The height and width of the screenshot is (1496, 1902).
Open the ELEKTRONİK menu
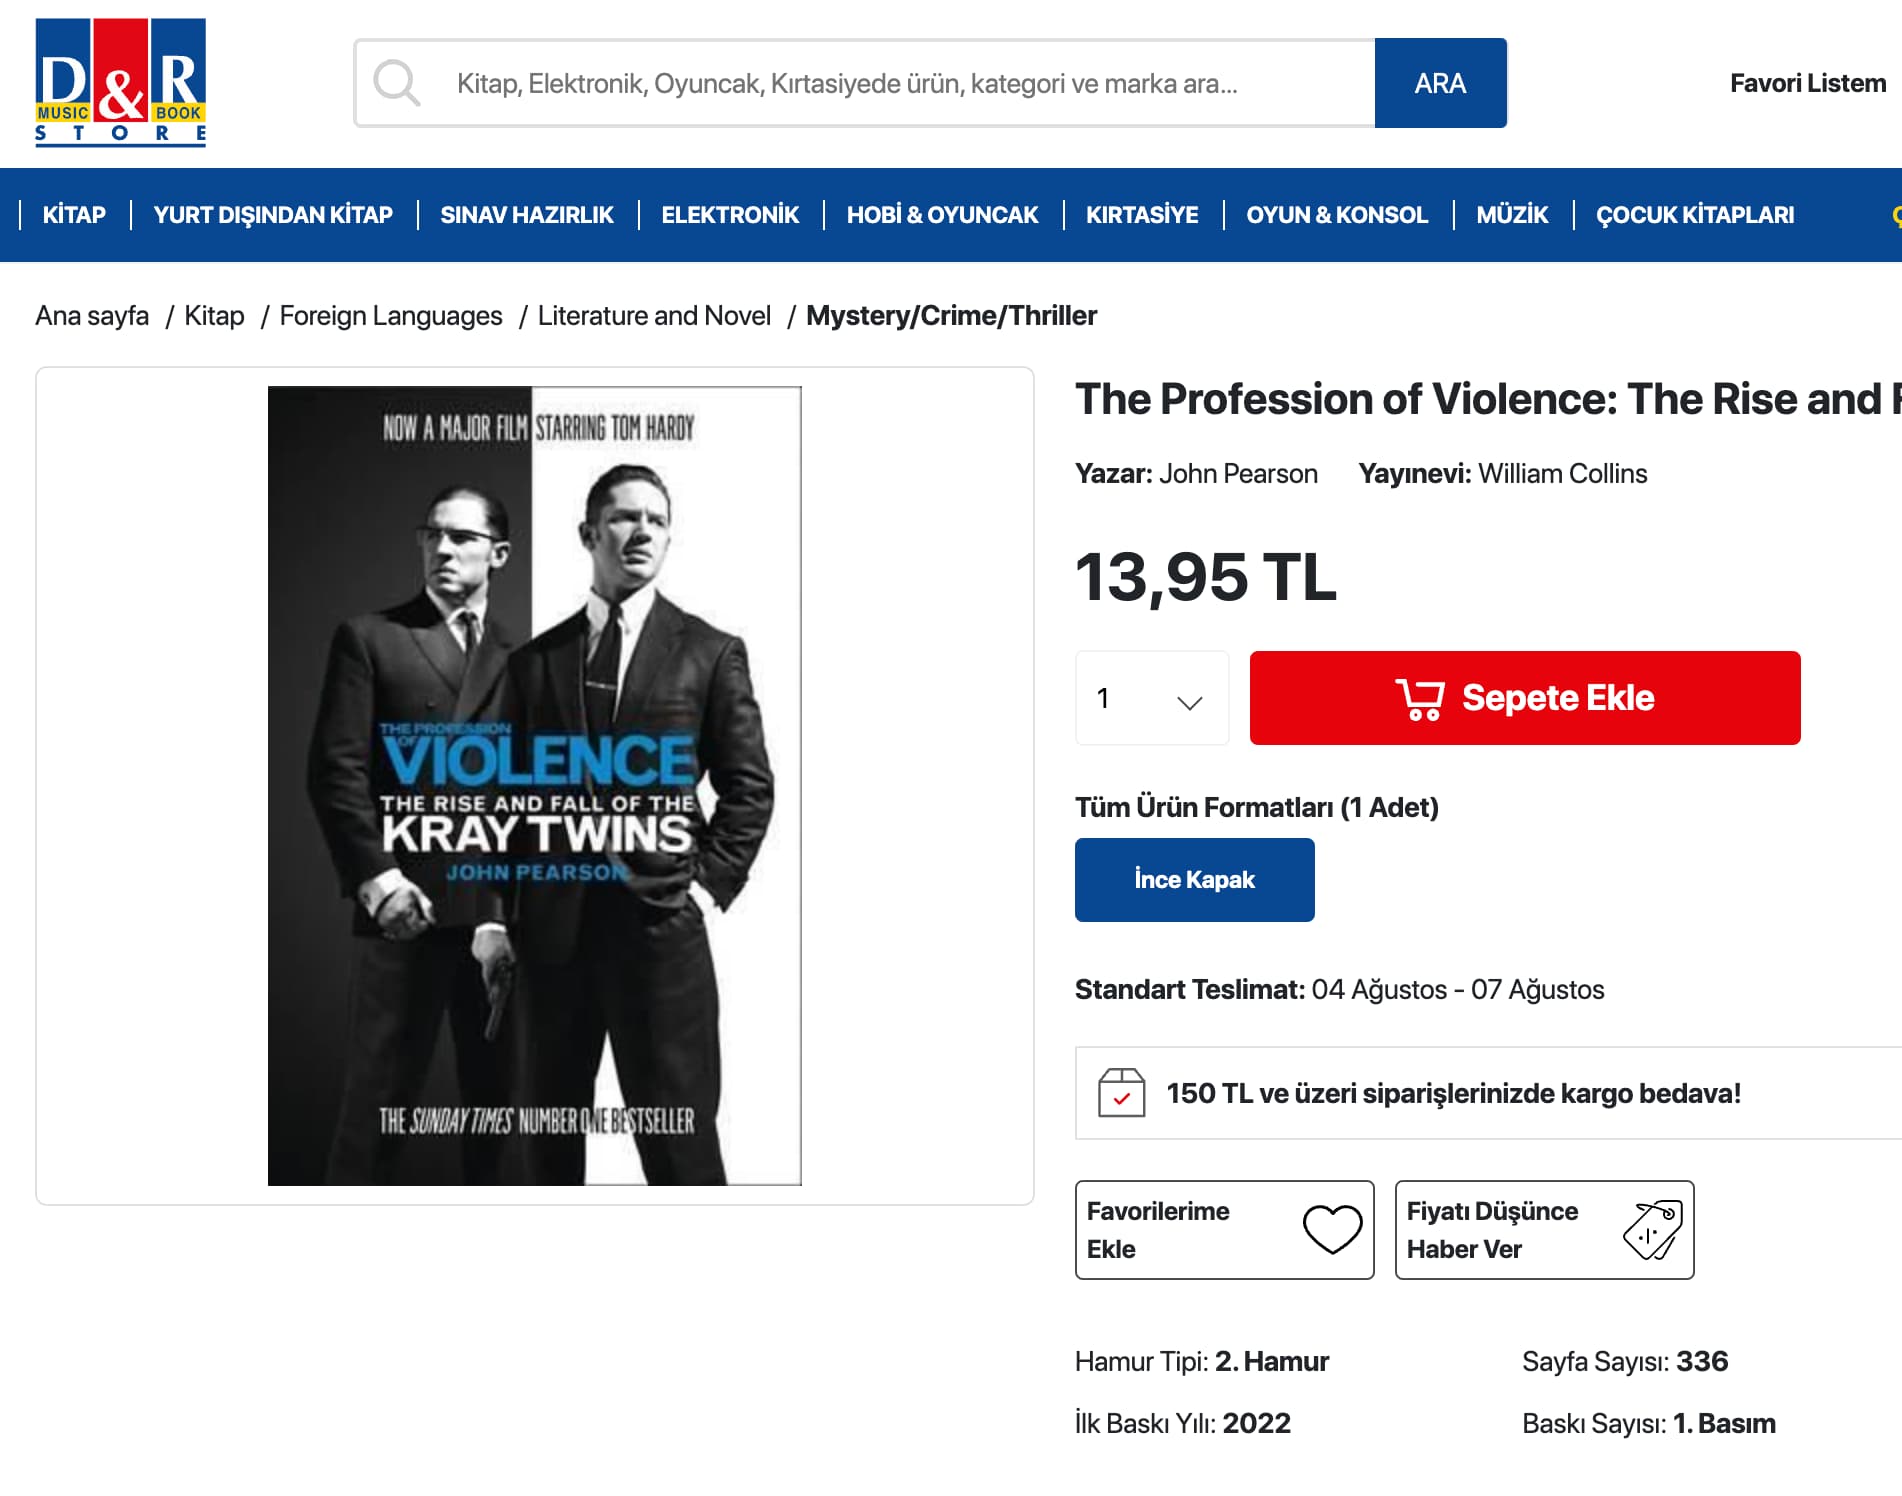click(x=730, y=215)
